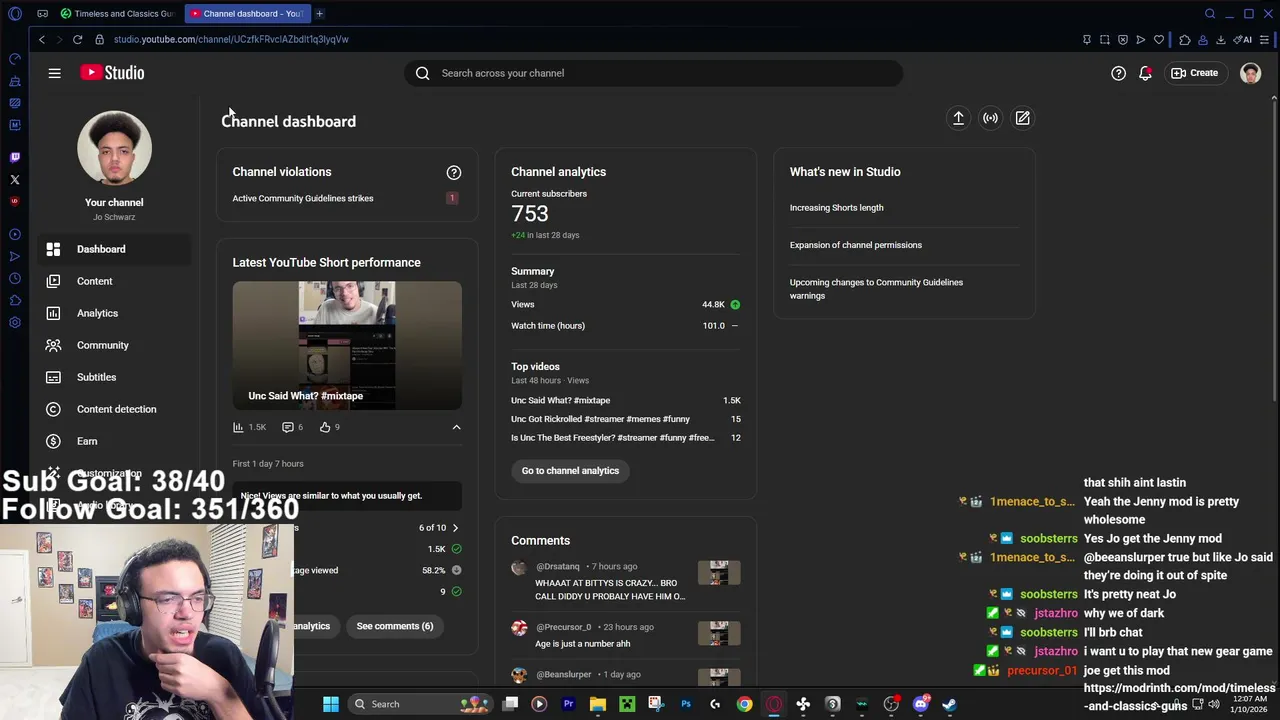Click the heart bookmark icon in address bar

point(1159,39)
